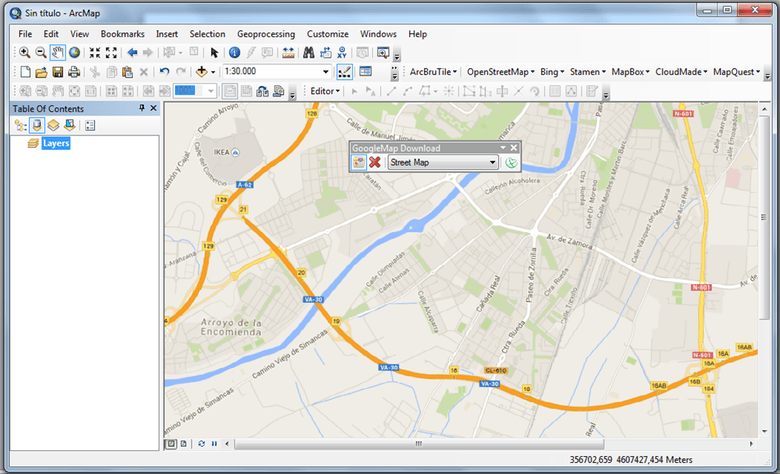Click the Change Layout icon

point(263,91)
